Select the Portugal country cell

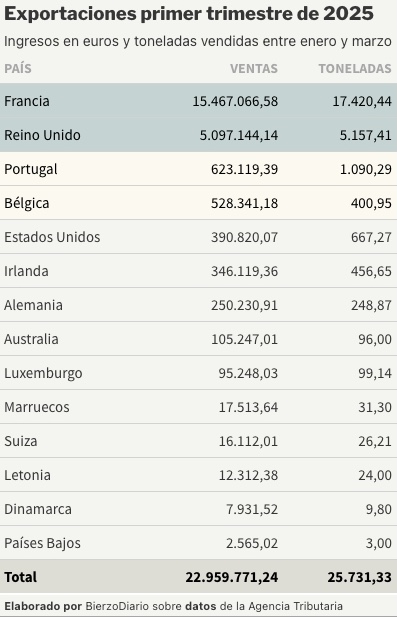coord(31,169)
